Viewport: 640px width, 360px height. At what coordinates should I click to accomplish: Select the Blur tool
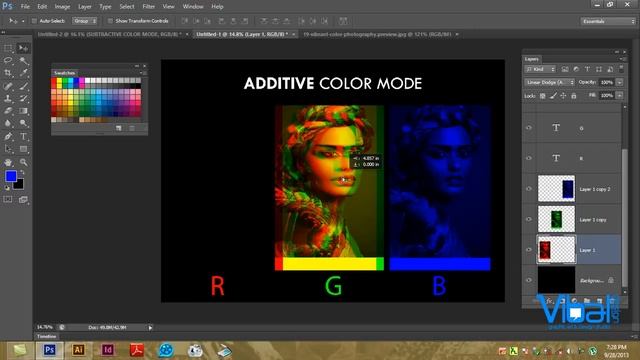(x=8, y=123)
